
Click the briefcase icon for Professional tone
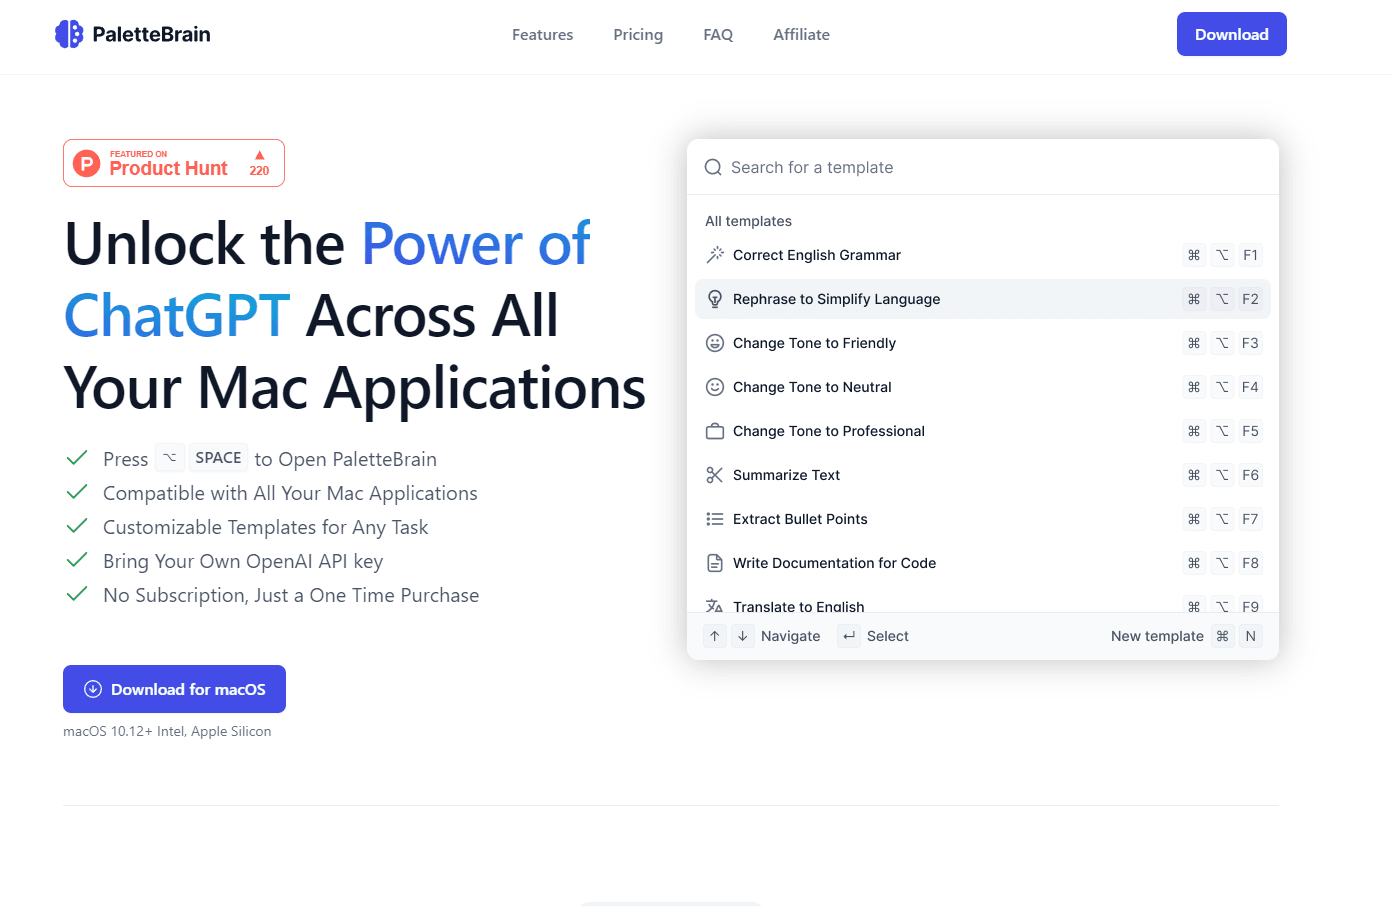715,431
